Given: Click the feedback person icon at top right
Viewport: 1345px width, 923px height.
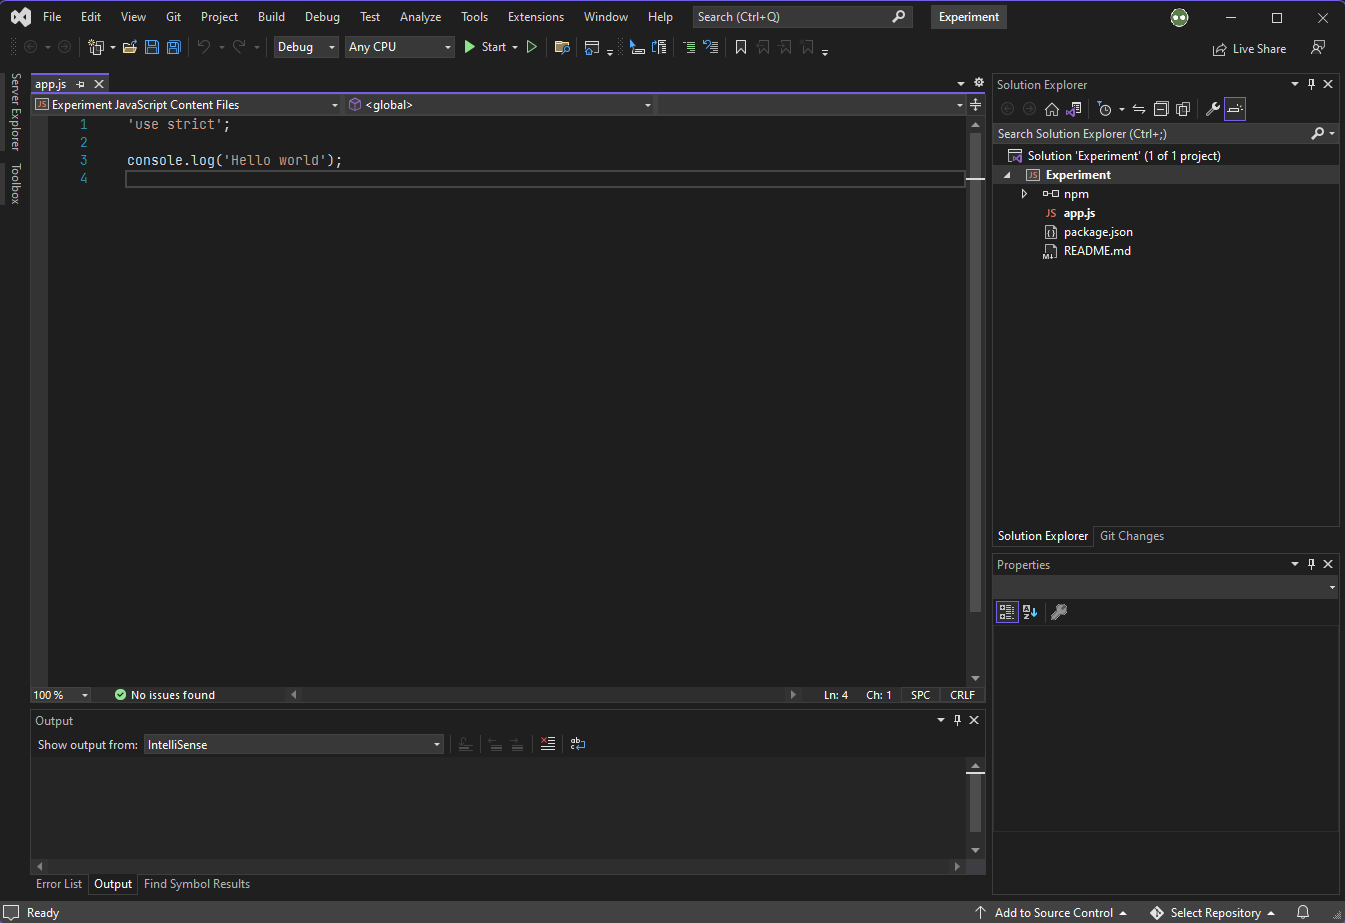Looking at the screenshot, I should click(1318, 48).
